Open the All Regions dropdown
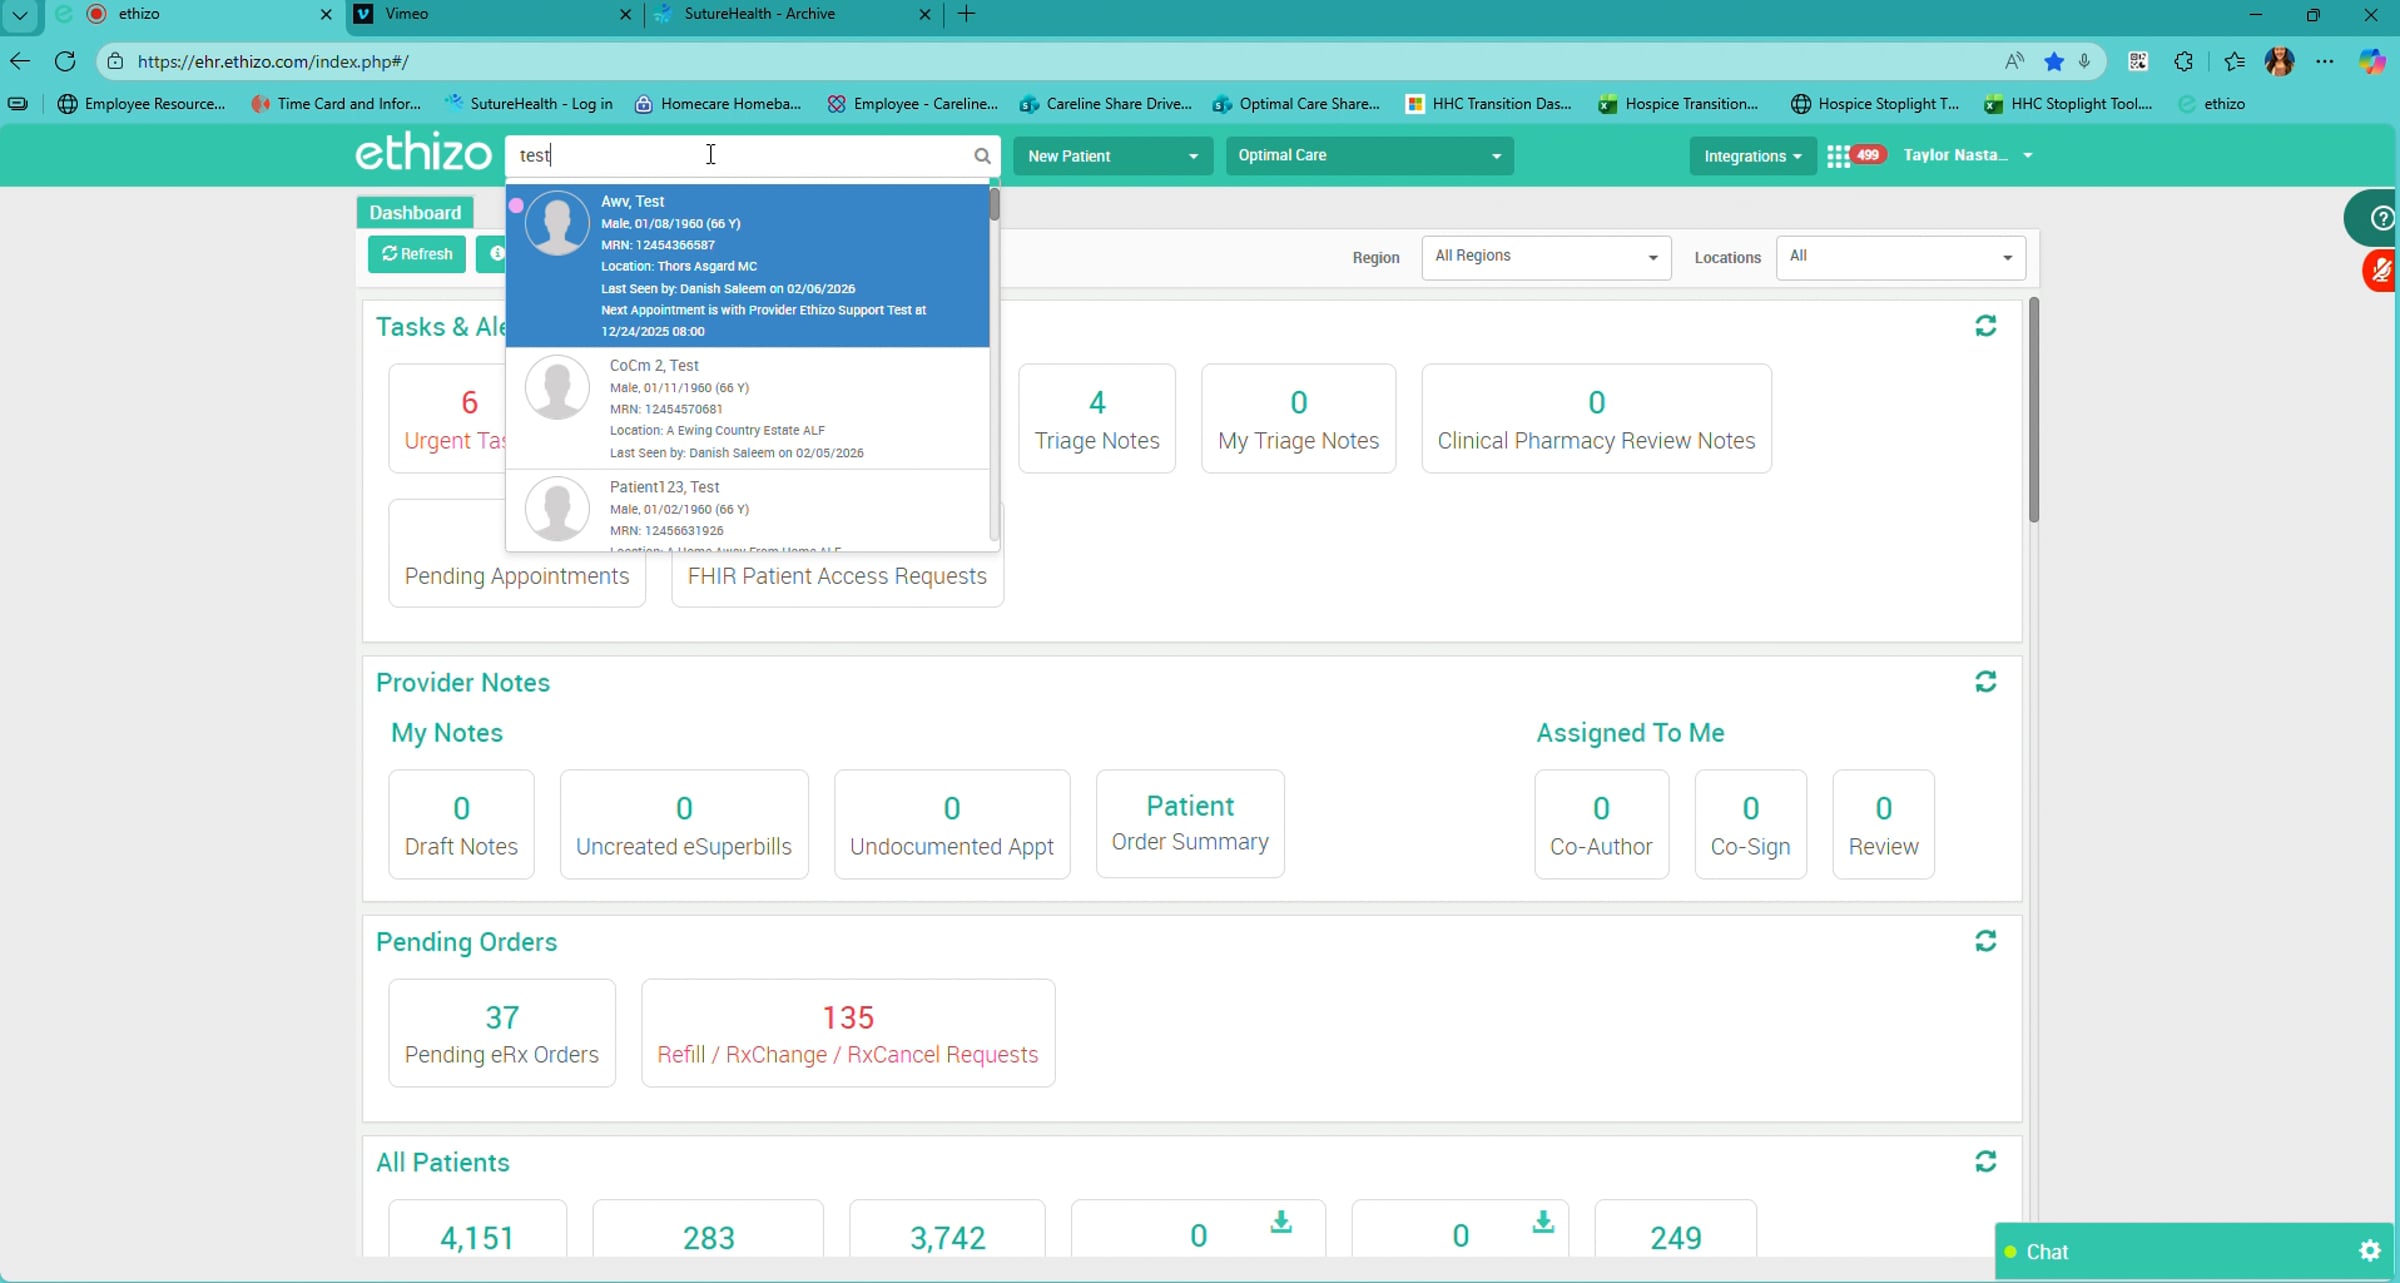Screen dimensions: 2400x1283 coord(1546,257)
